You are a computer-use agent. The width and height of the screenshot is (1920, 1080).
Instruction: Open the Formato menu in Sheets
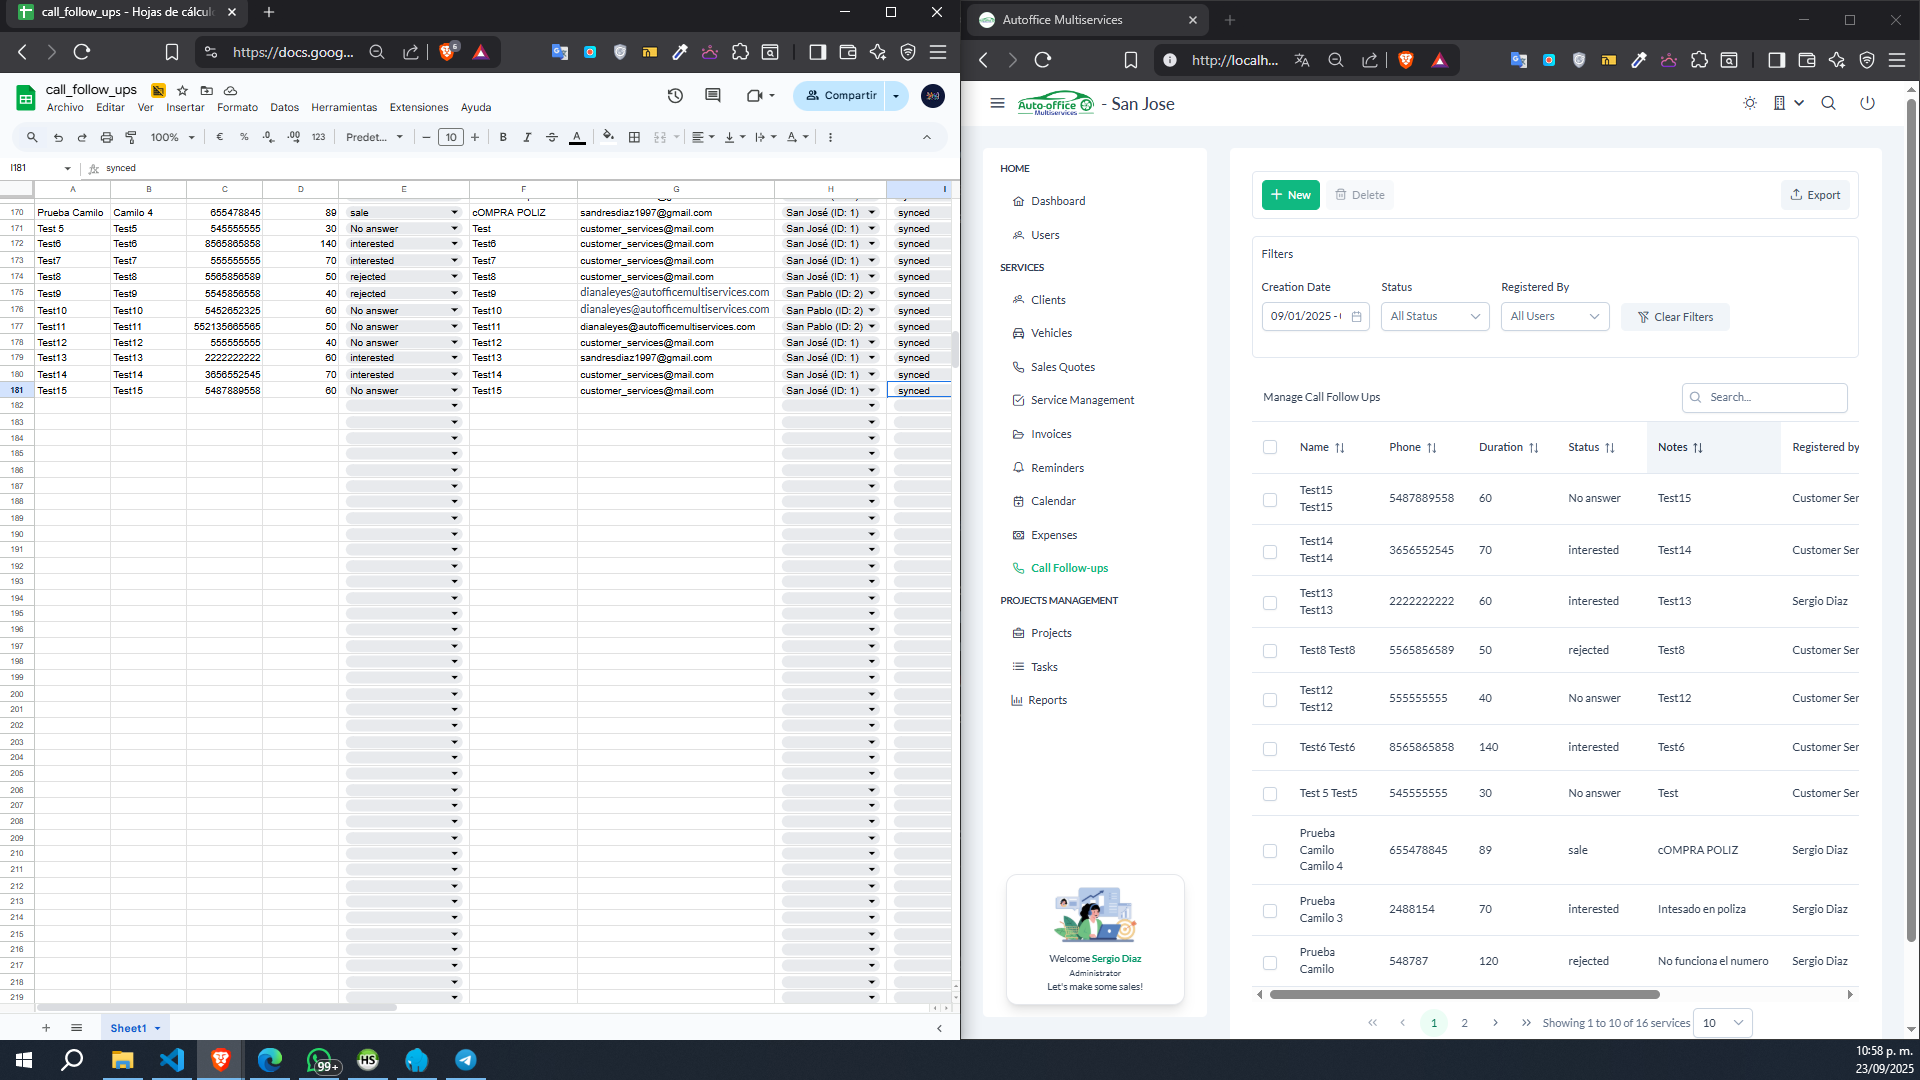(x=237, y=108)
